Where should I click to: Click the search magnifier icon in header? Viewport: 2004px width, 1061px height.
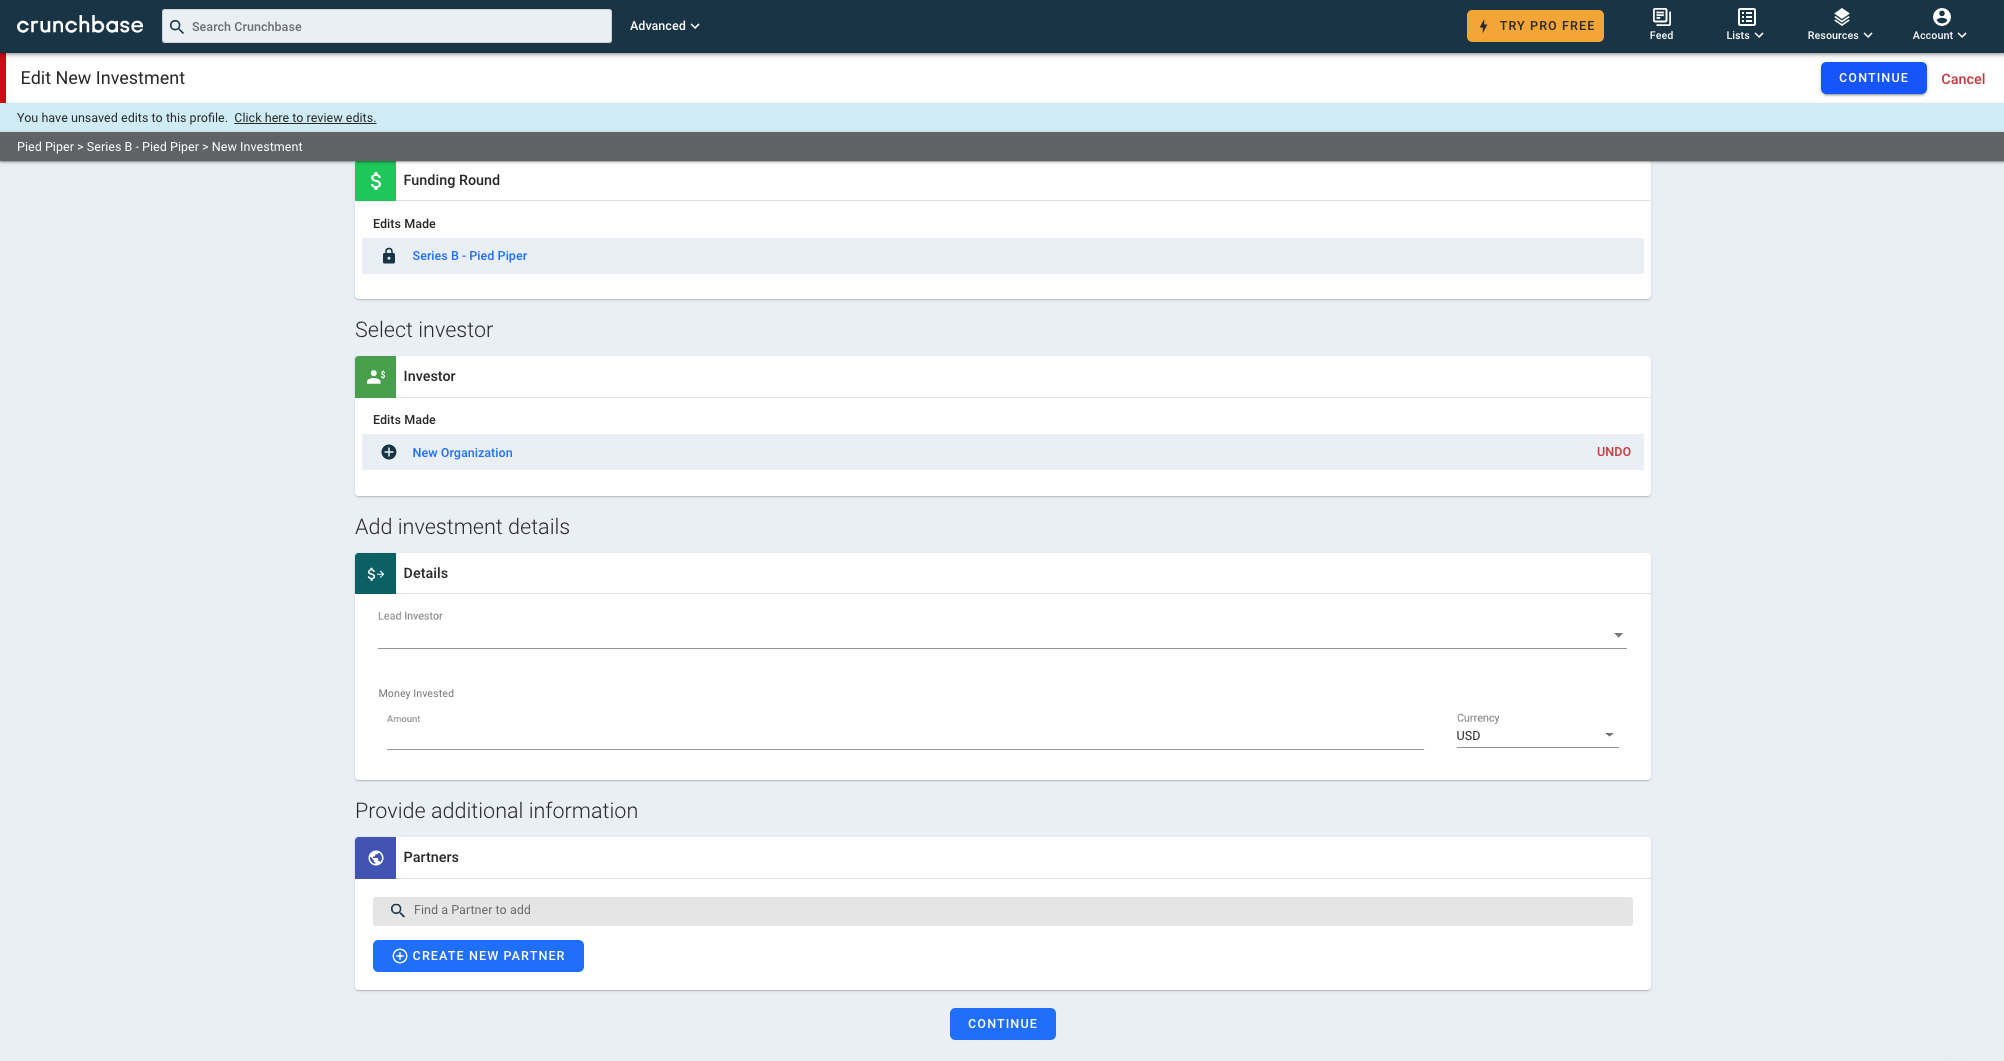(x=177, y=27)
